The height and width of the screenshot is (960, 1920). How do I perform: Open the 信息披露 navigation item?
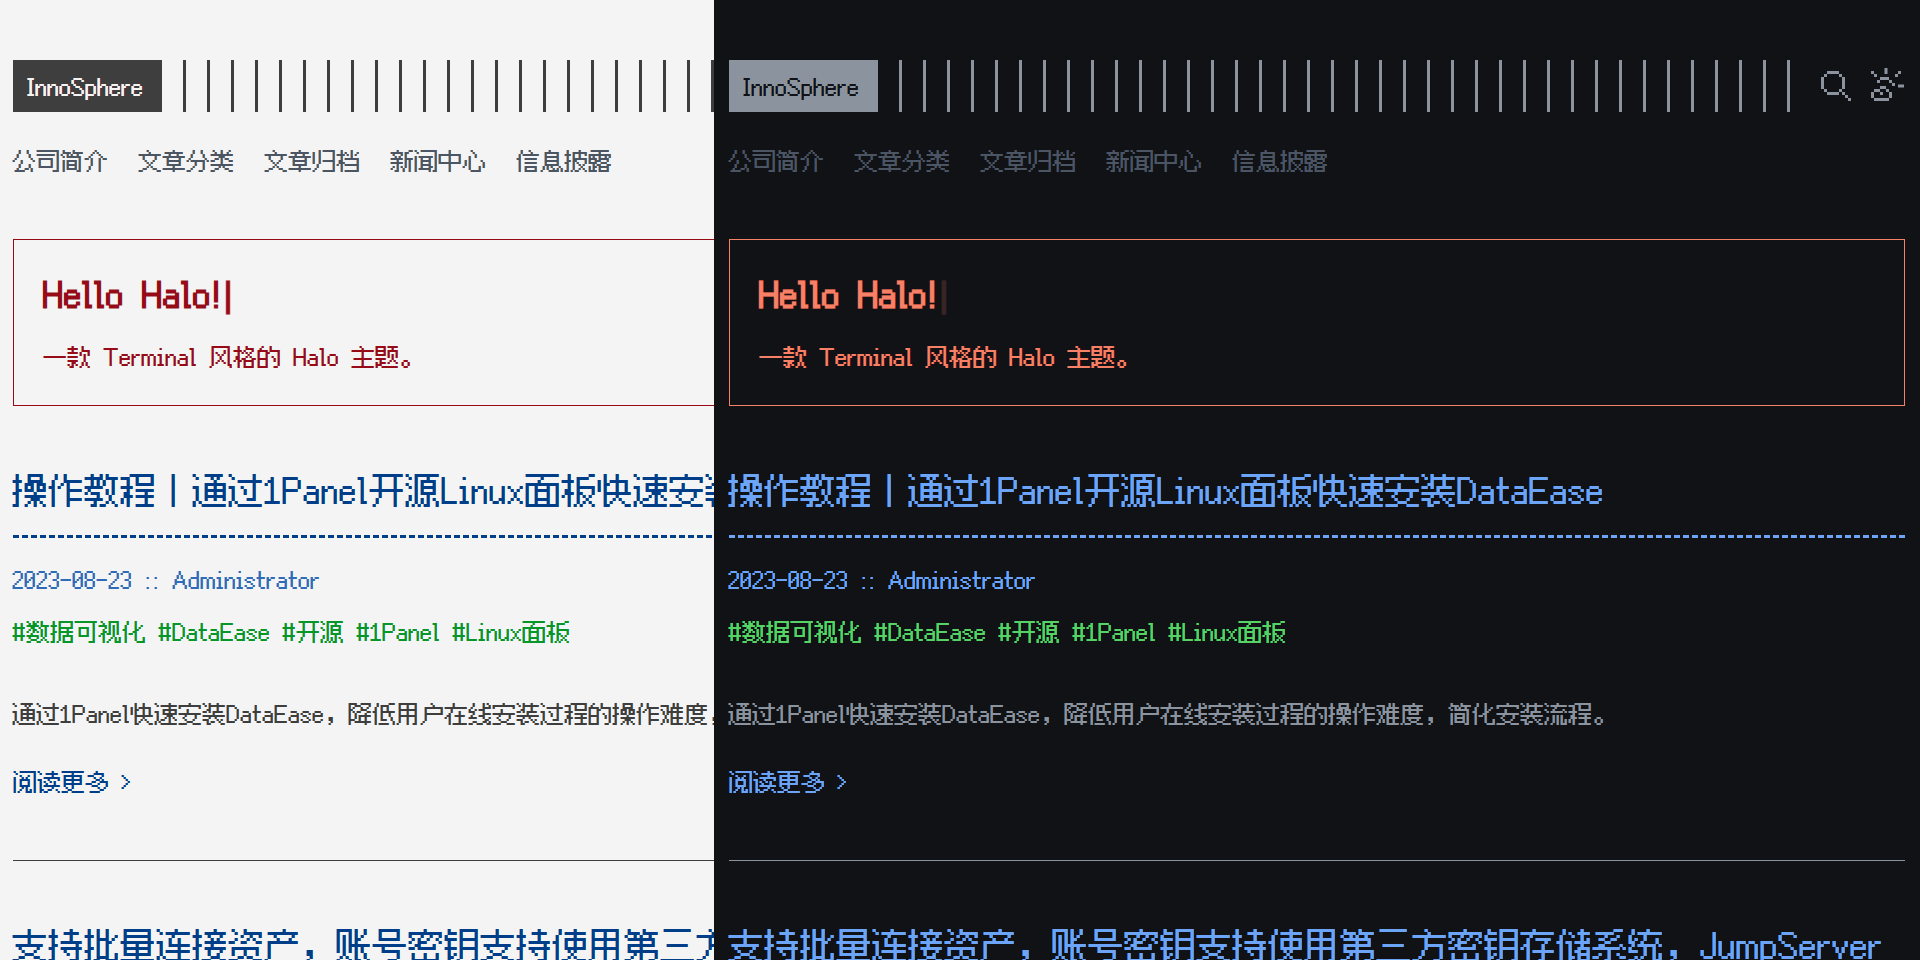click(x=563, y=162)
